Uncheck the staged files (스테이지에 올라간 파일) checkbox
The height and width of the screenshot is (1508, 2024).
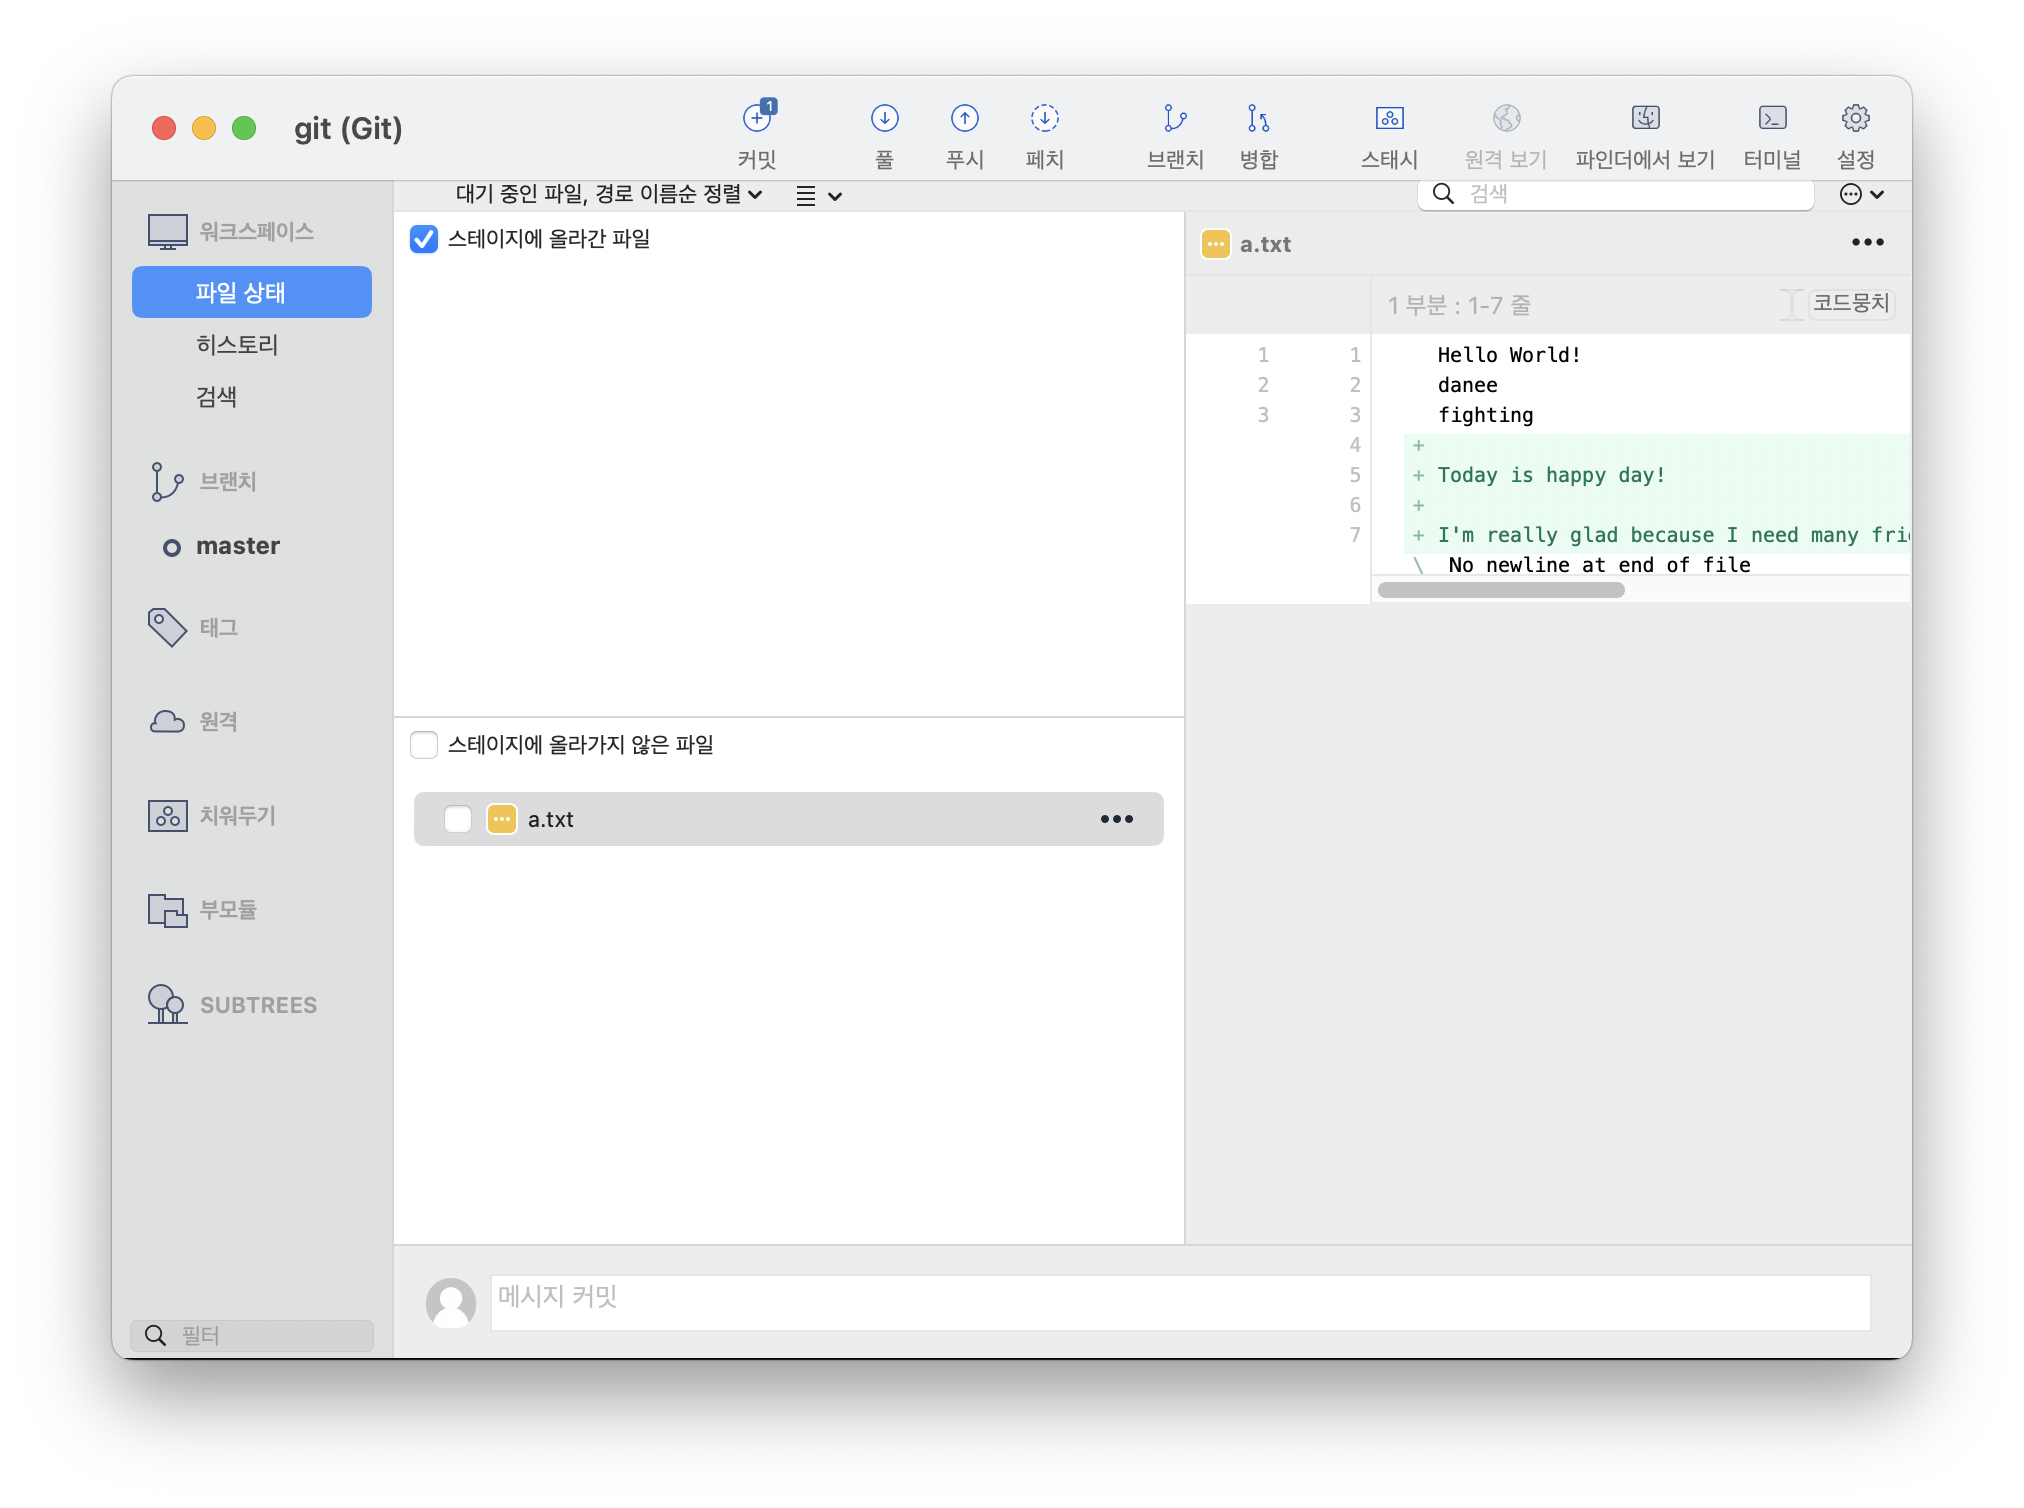pyautogui.click(x=424, y=239)
